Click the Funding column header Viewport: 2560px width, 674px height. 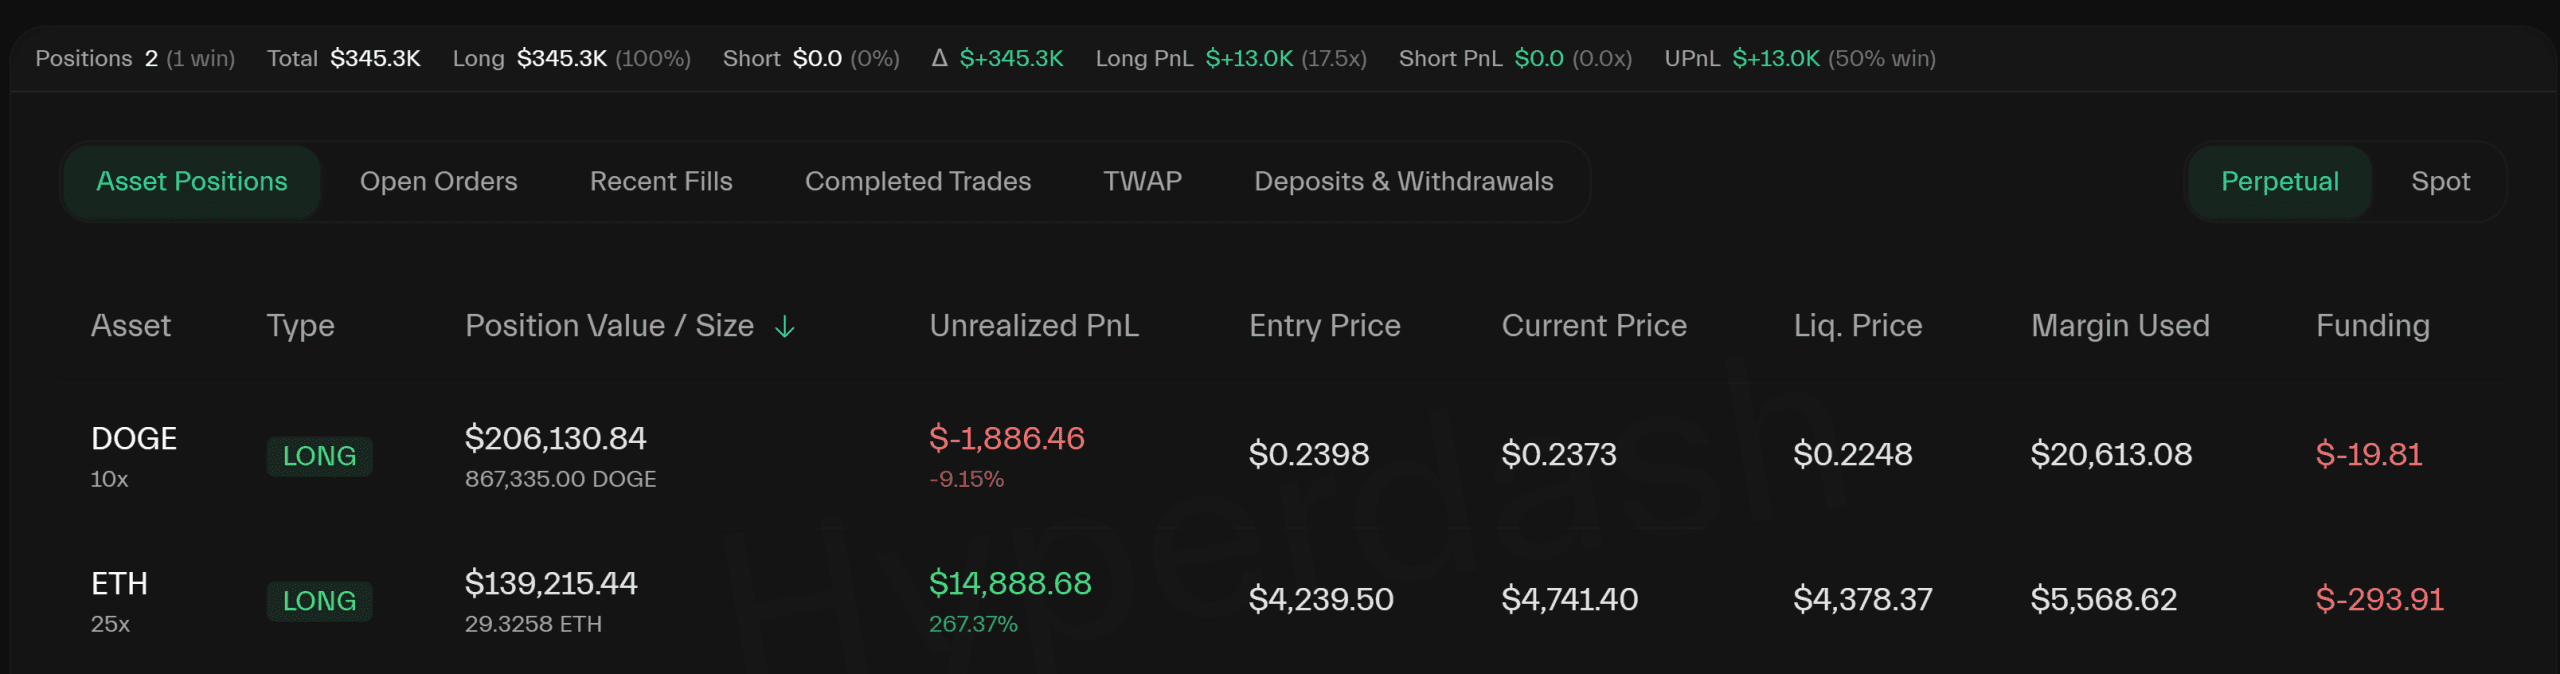pyautogui.click(x=2372, y=326)
